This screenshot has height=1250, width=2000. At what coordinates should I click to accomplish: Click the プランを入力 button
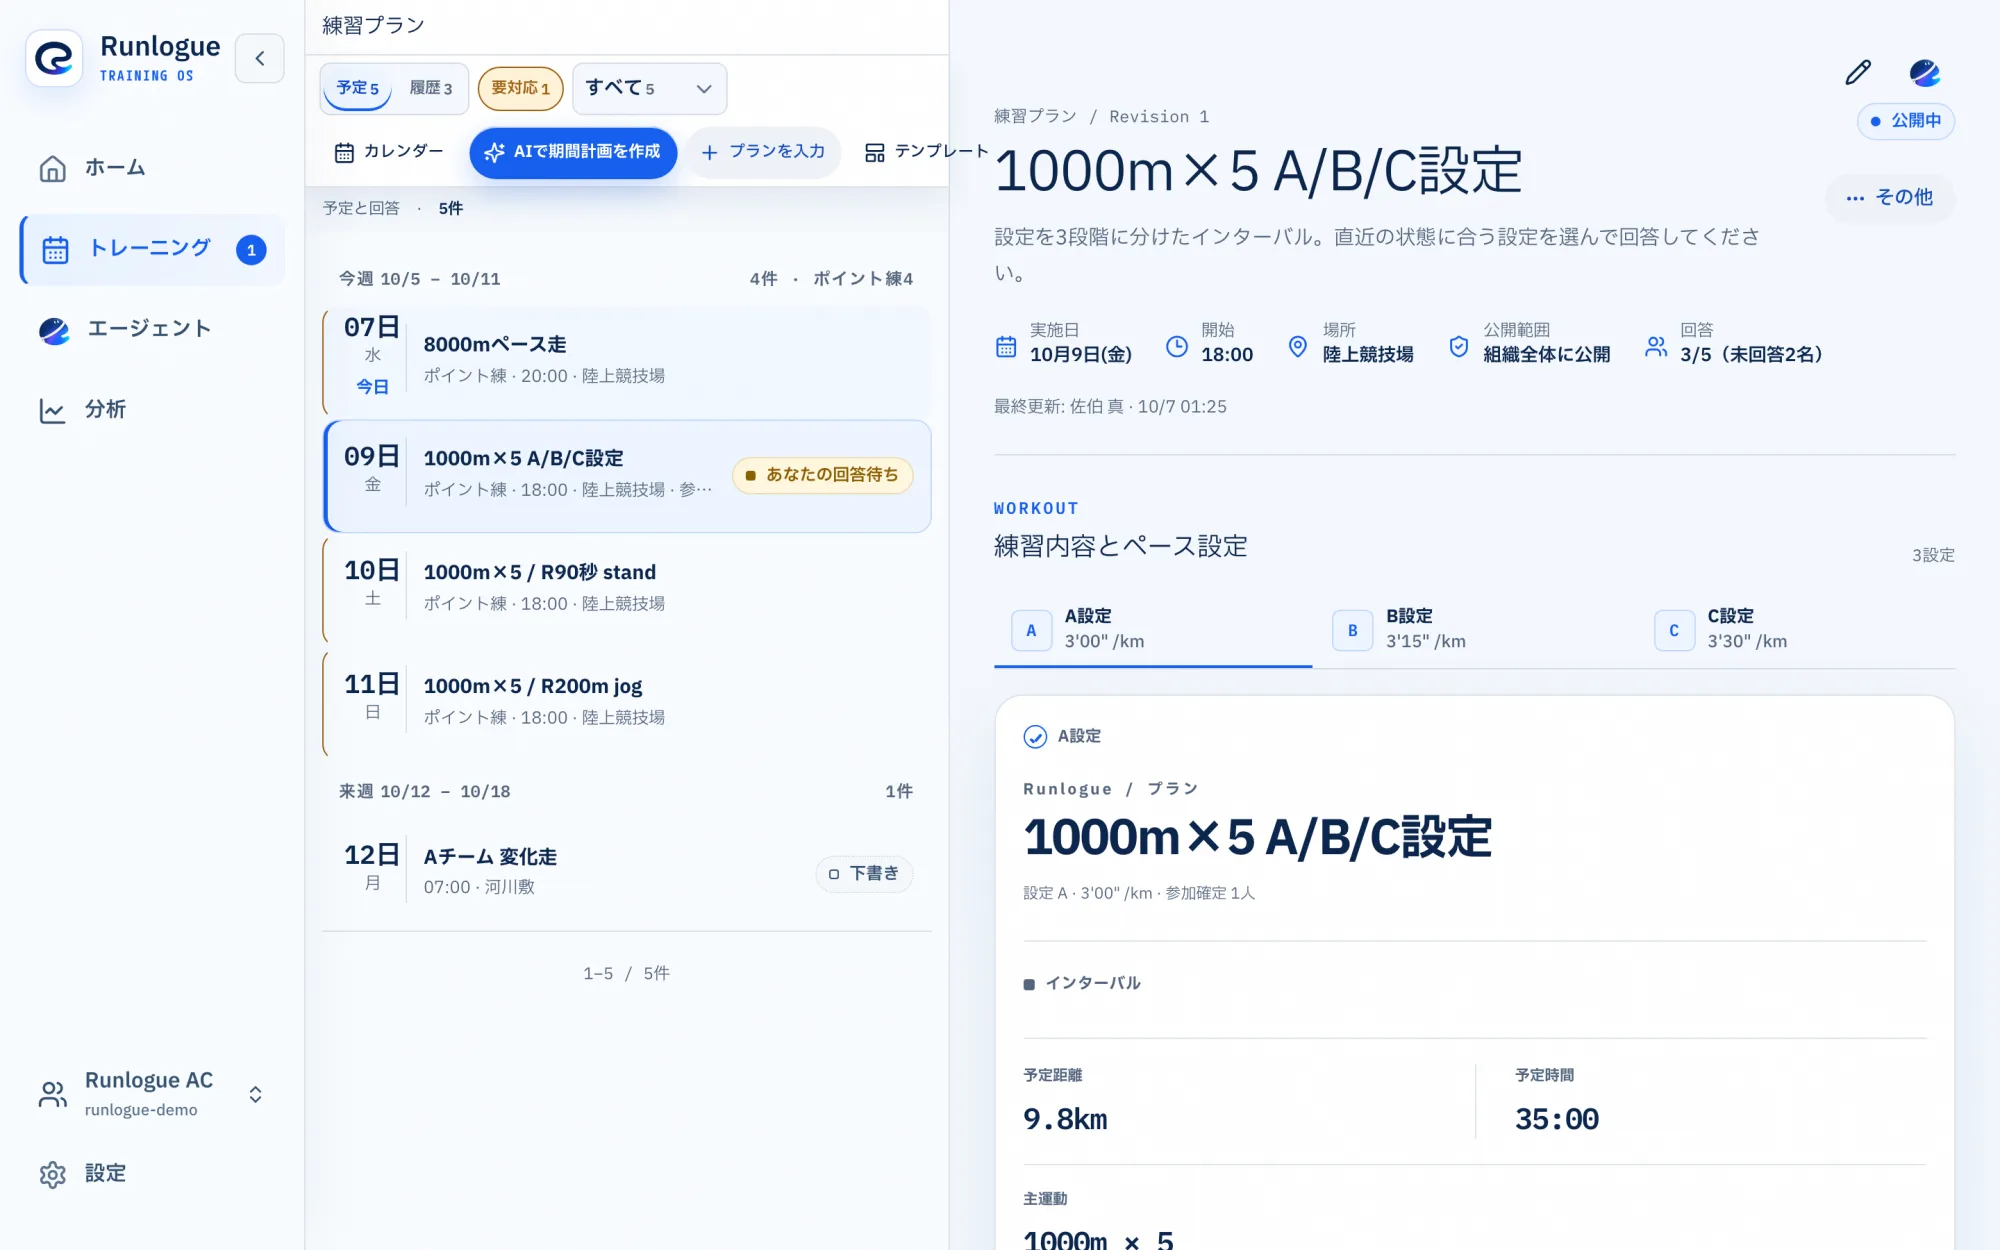click(x=764, y=152)
